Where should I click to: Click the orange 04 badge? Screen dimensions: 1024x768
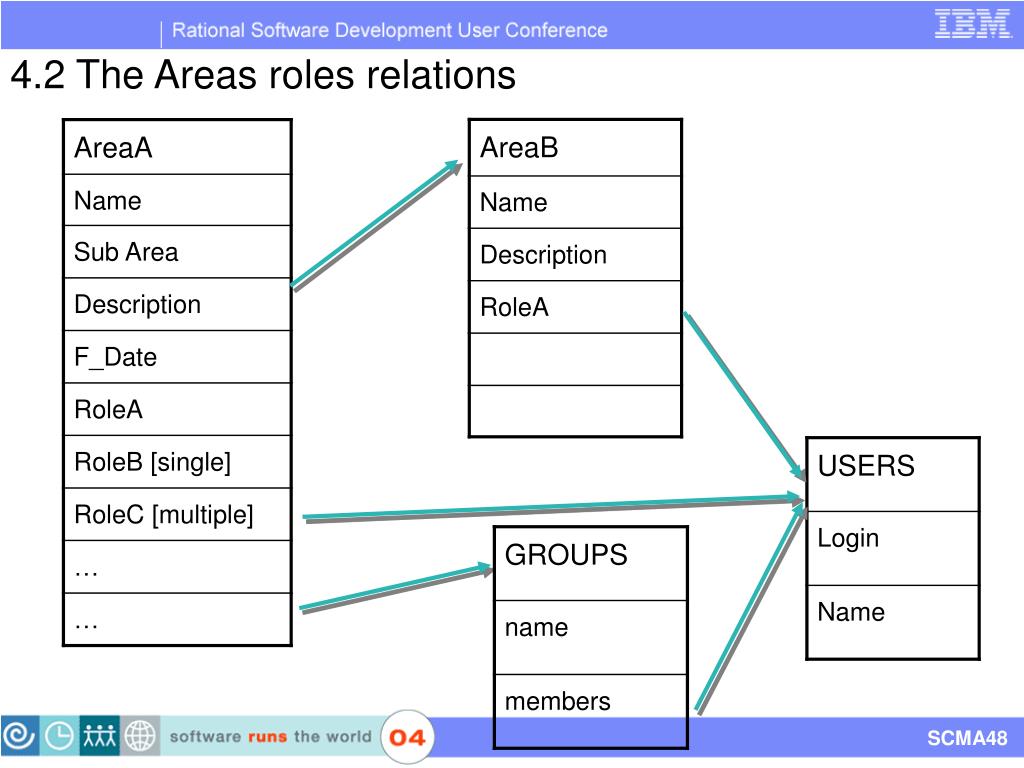(x=407, y=737)
